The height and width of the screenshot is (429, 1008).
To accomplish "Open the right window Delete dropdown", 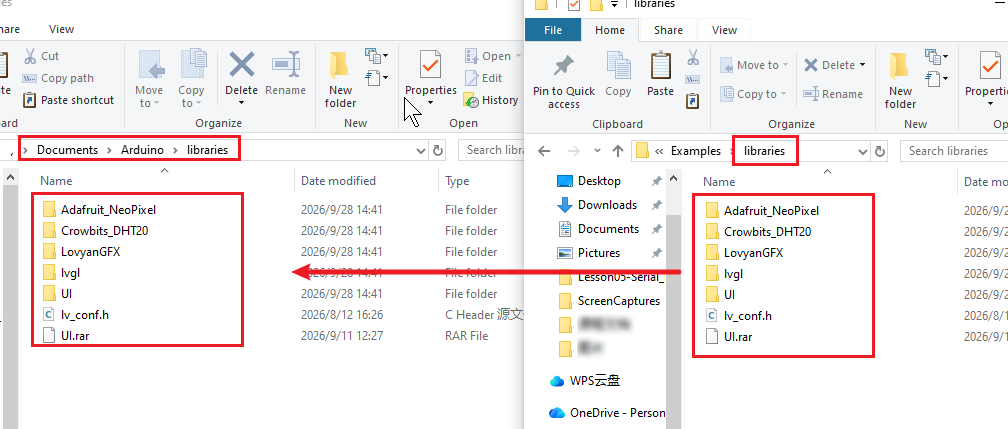I will pos(862,65).
